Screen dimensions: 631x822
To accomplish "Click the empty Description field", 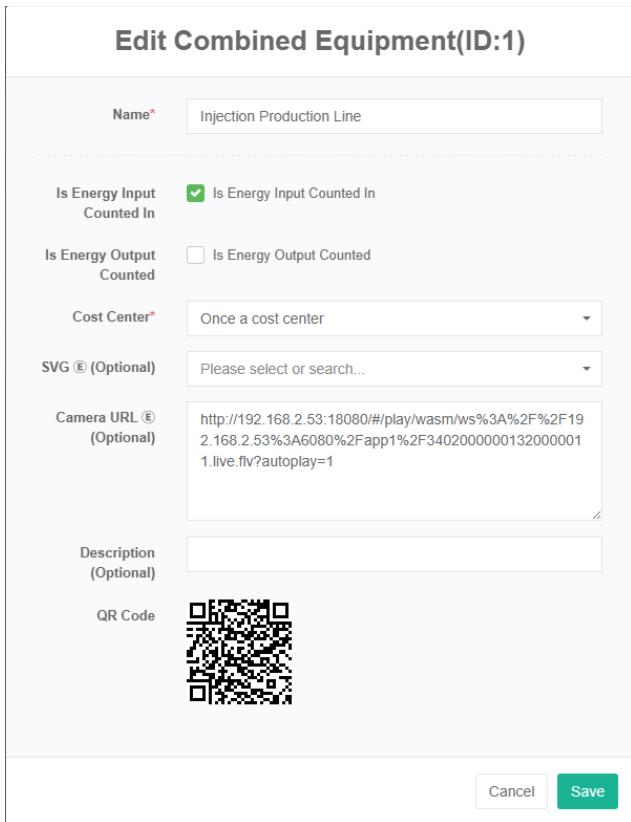I will [x=394, y=554].
